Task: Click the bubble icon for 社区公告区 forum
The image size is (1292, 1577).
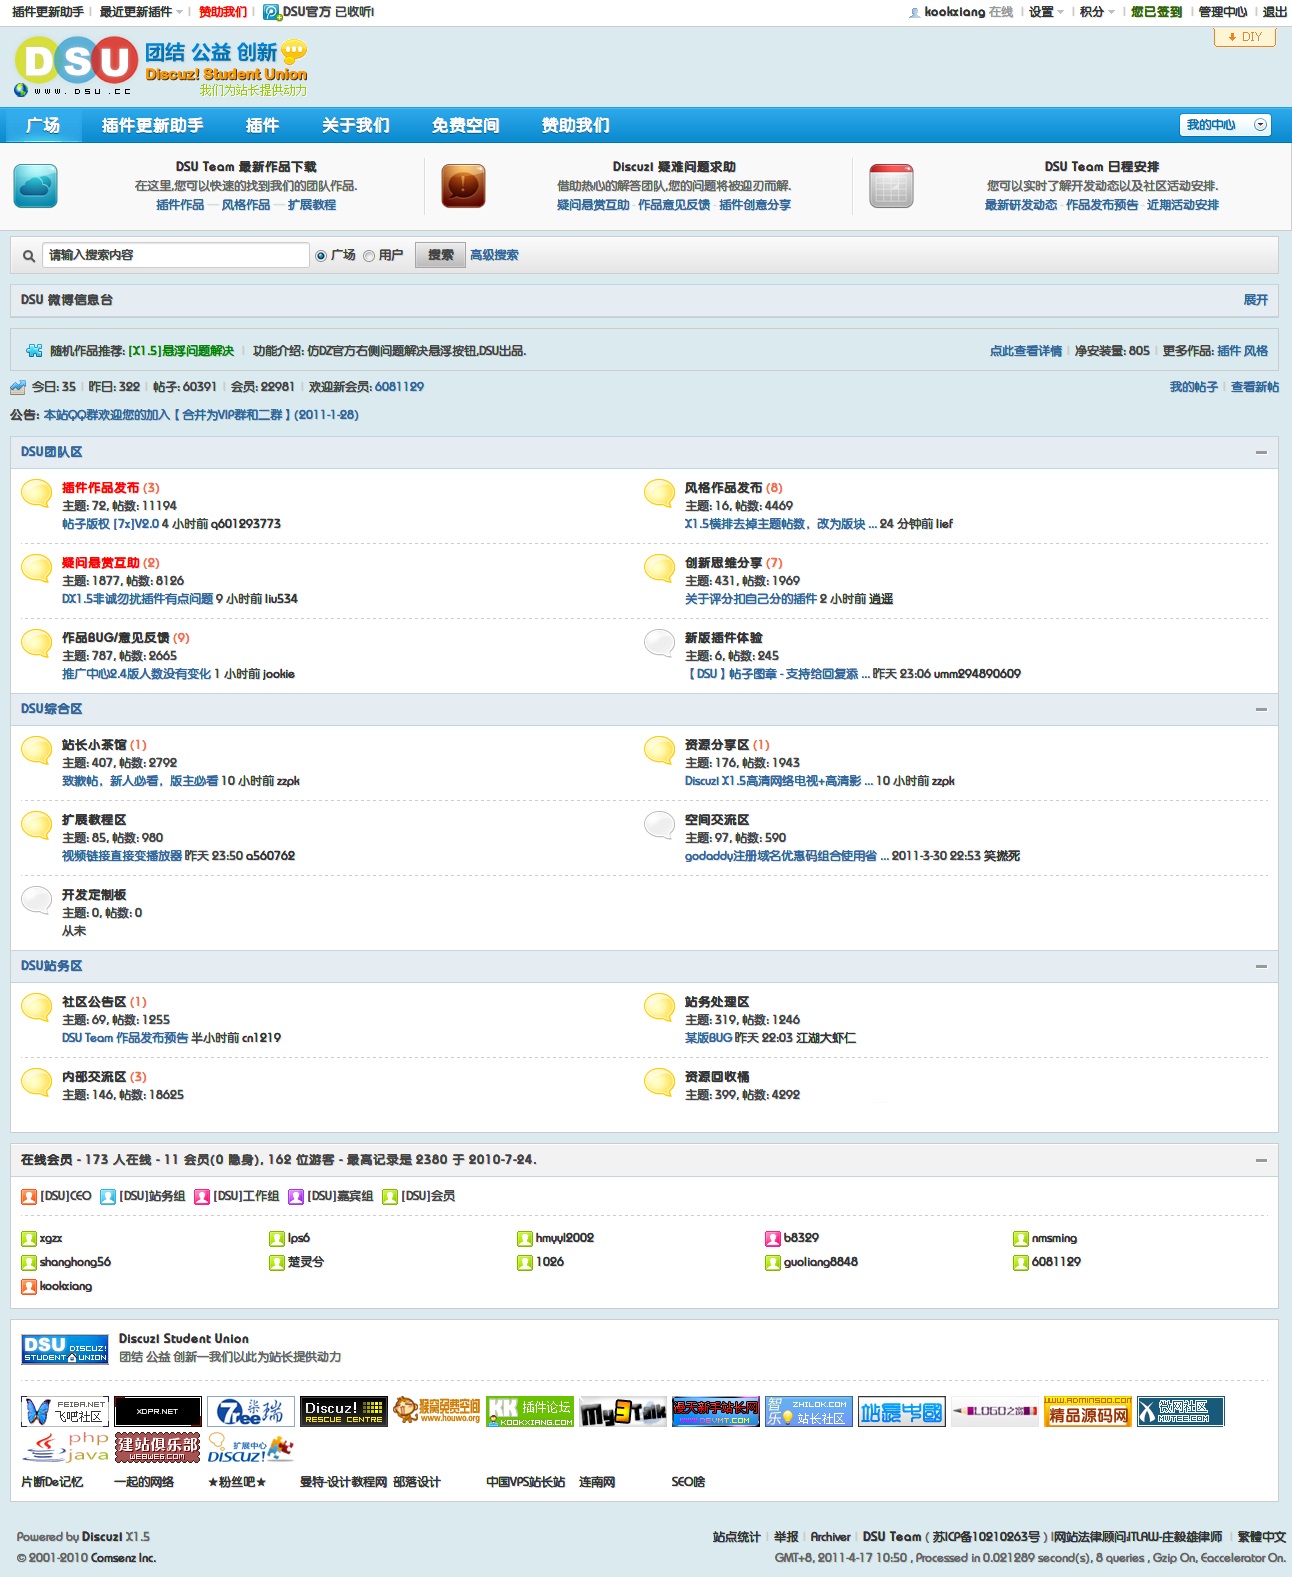Action: click(37, 1007)
